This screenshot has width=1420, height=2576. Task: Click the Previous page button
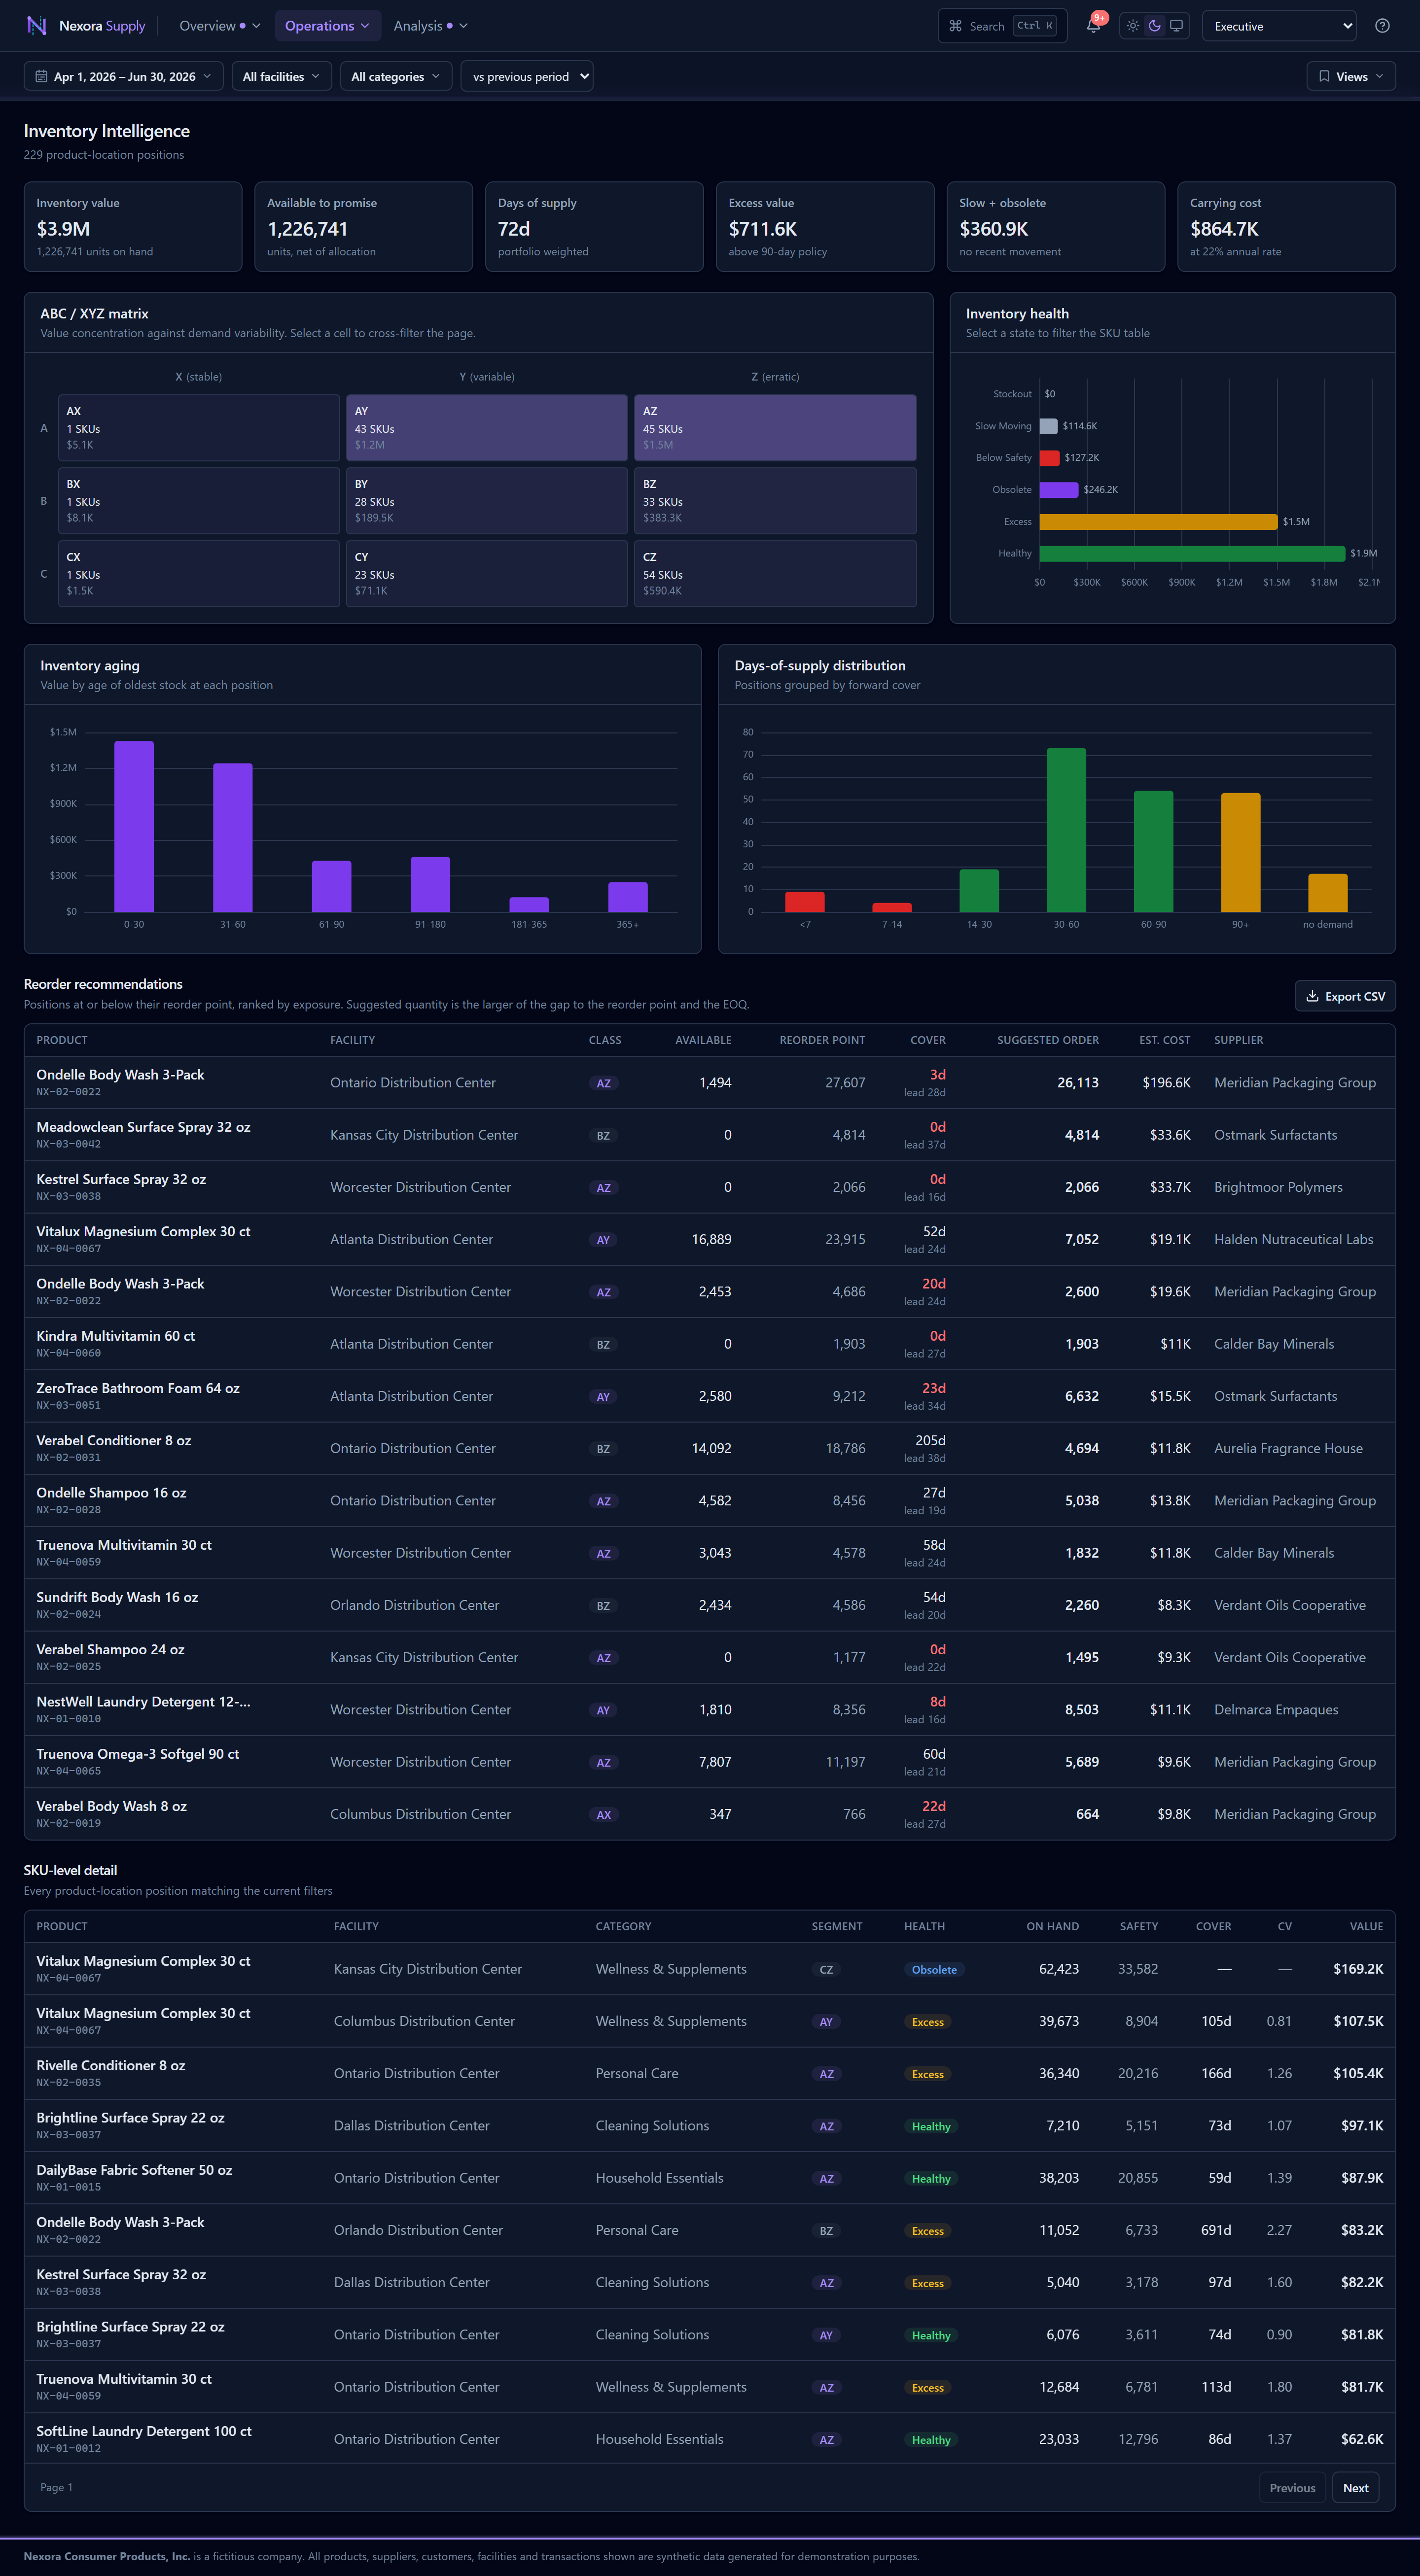tap(1292, 2487)
